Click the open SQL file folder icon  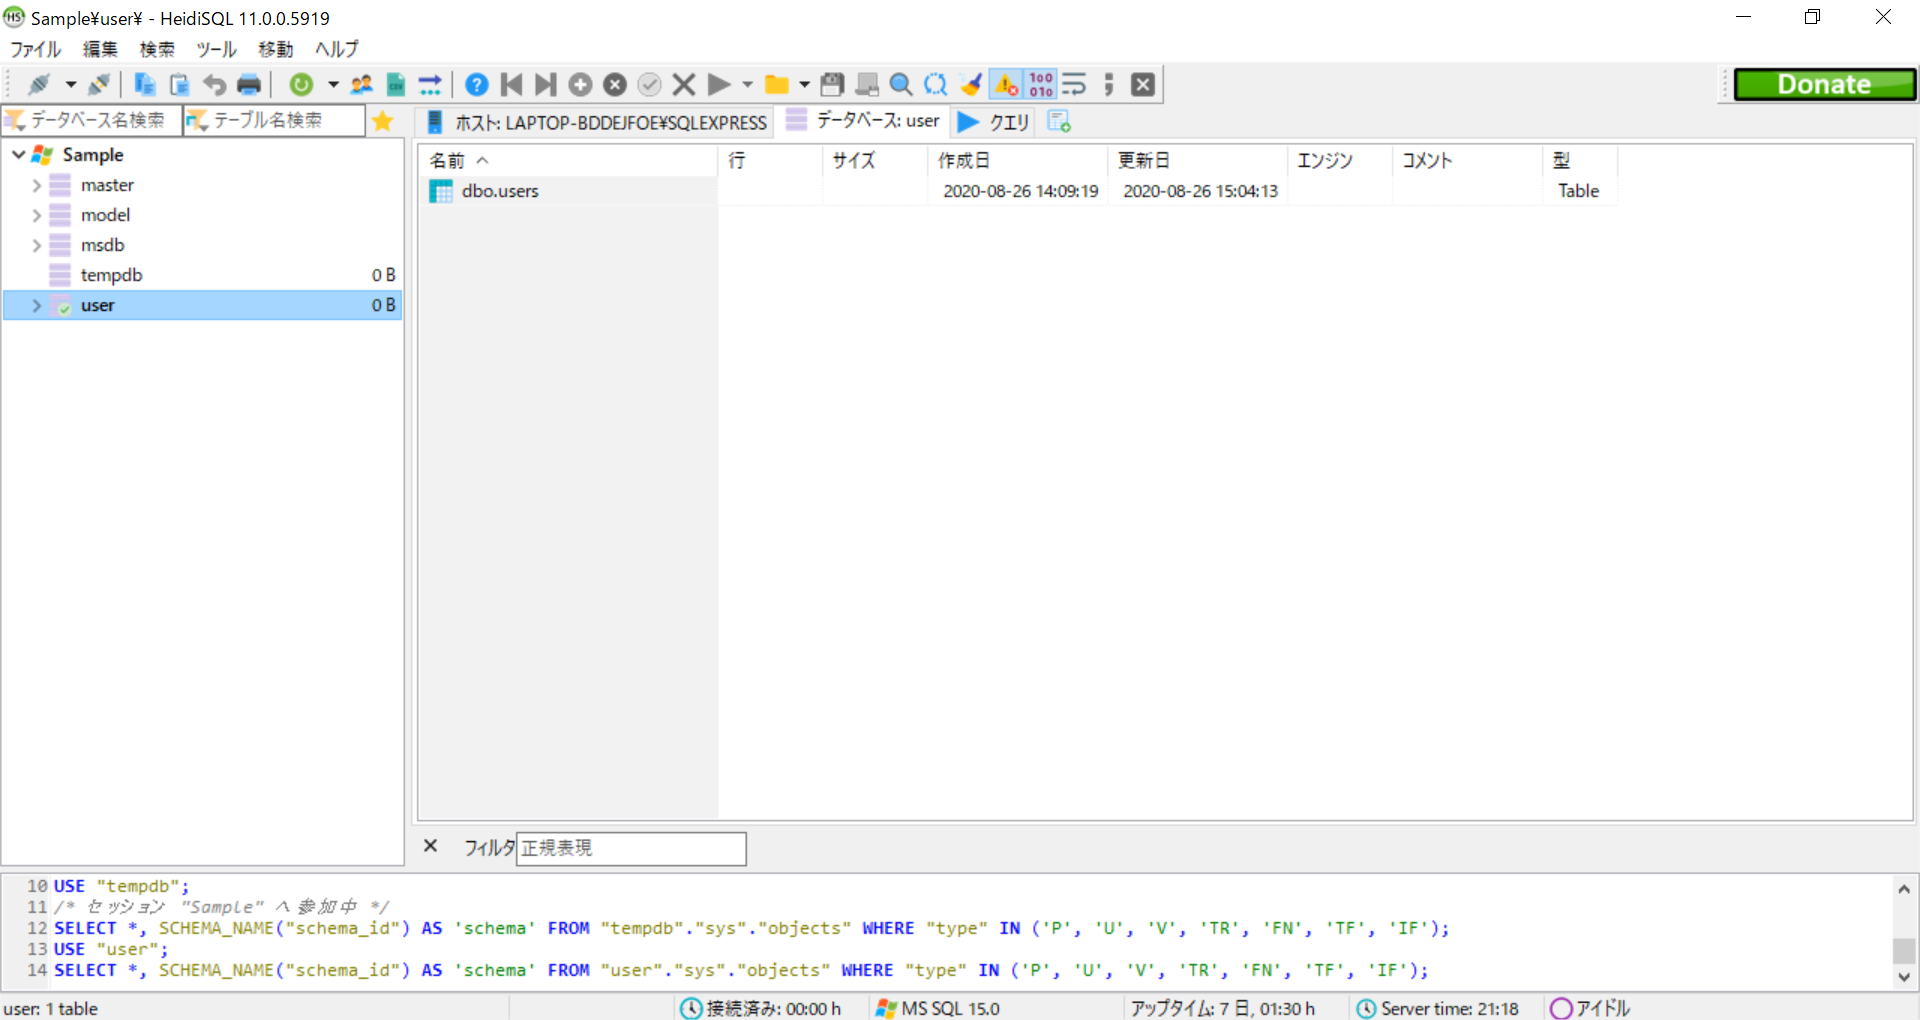pos(776,85)
